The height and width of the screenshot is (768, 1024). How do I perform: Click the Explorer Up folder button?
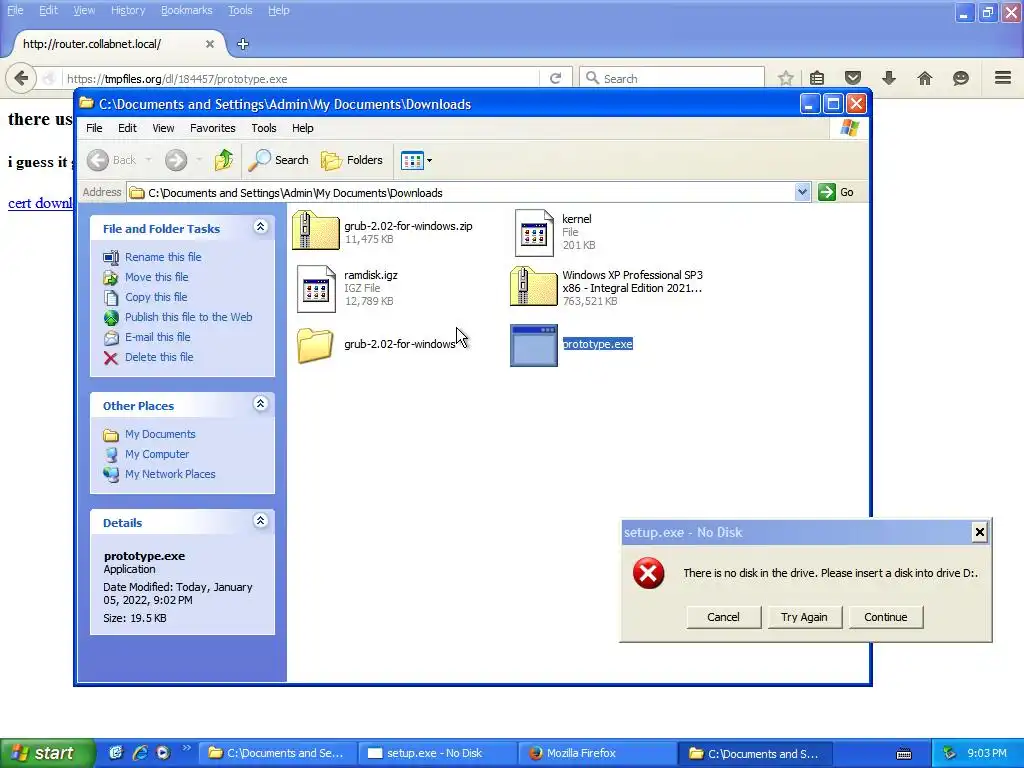[x=223, y=160]
